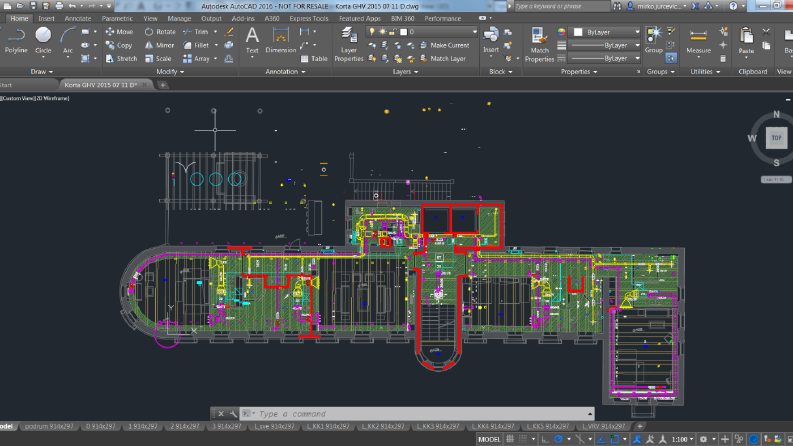Toggle annotation visibility in status bar
The width and height of the screenshot is (793, 446).
click(x=638, y=439)
